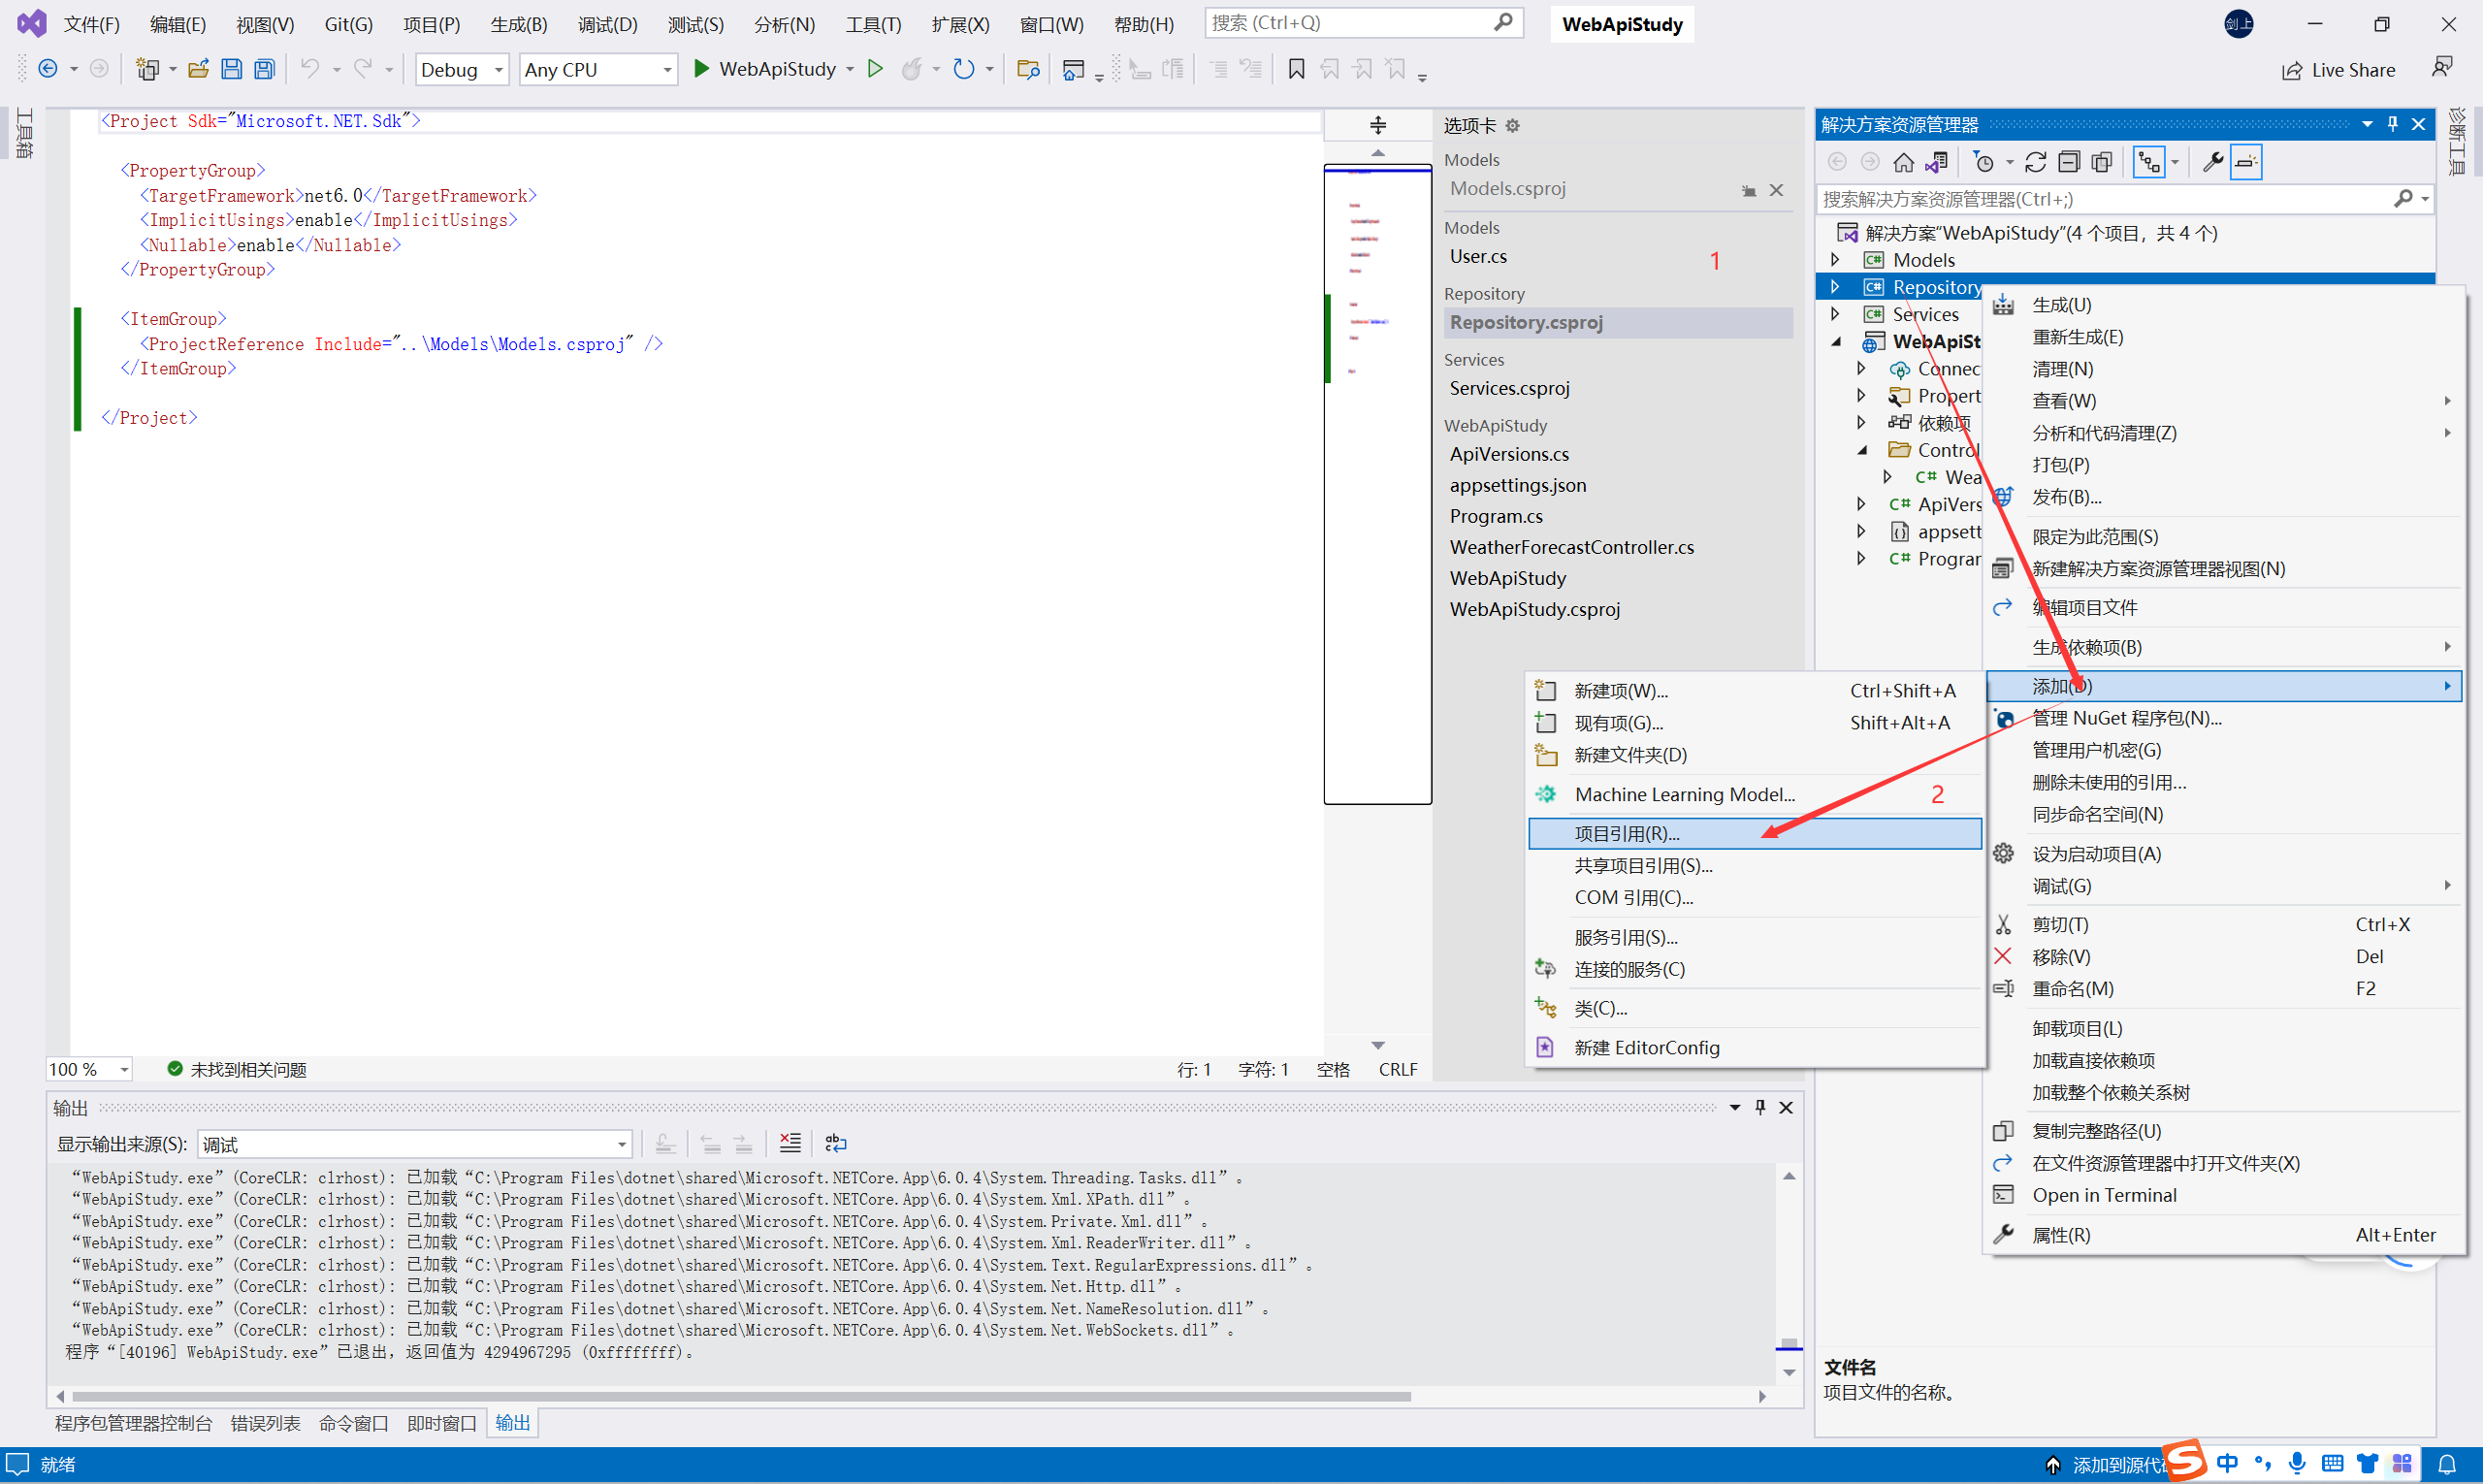Click Solution Explorer sync/refresh icon
Viewport: 2483px width, 1484px height.
click(x=2035, y=162)
